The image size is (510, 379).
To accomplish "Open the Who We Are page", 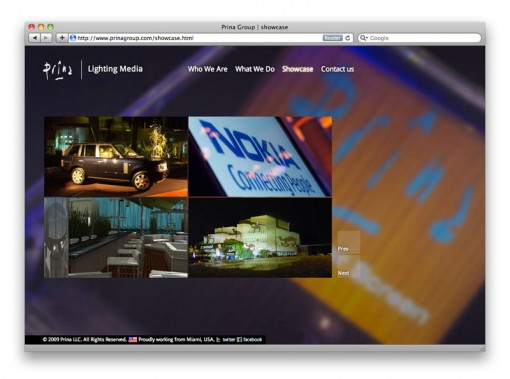I will [x=207, y=69].
